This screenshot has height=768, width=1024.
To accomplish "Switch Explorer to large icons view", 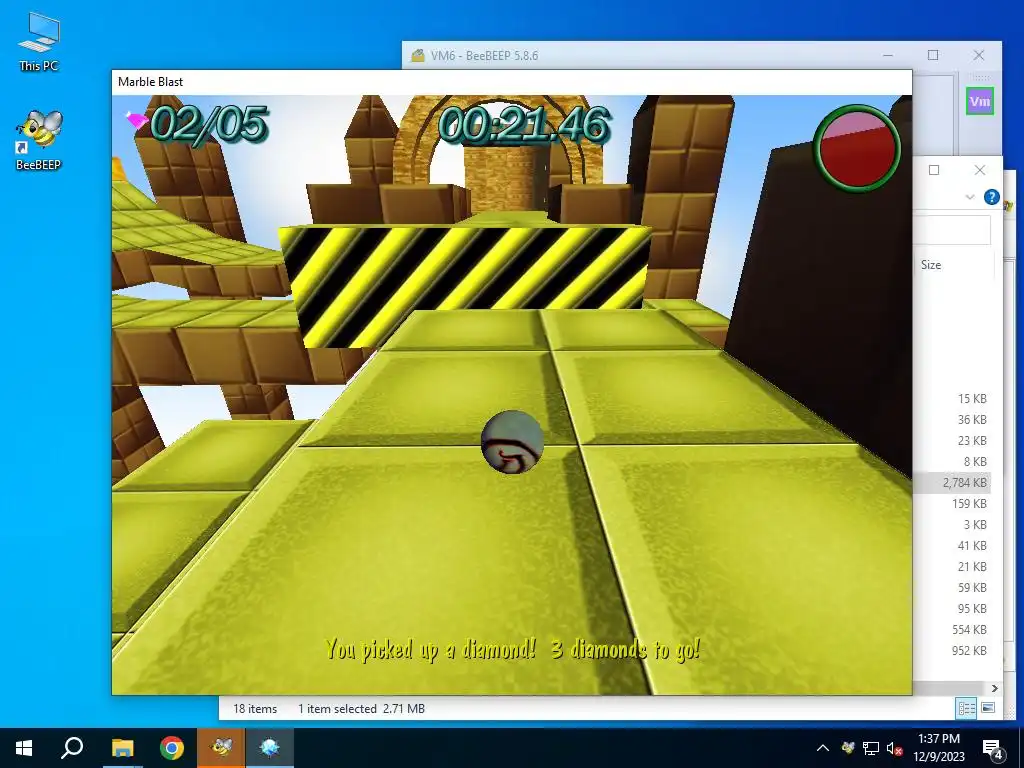I will pos(988,708).
